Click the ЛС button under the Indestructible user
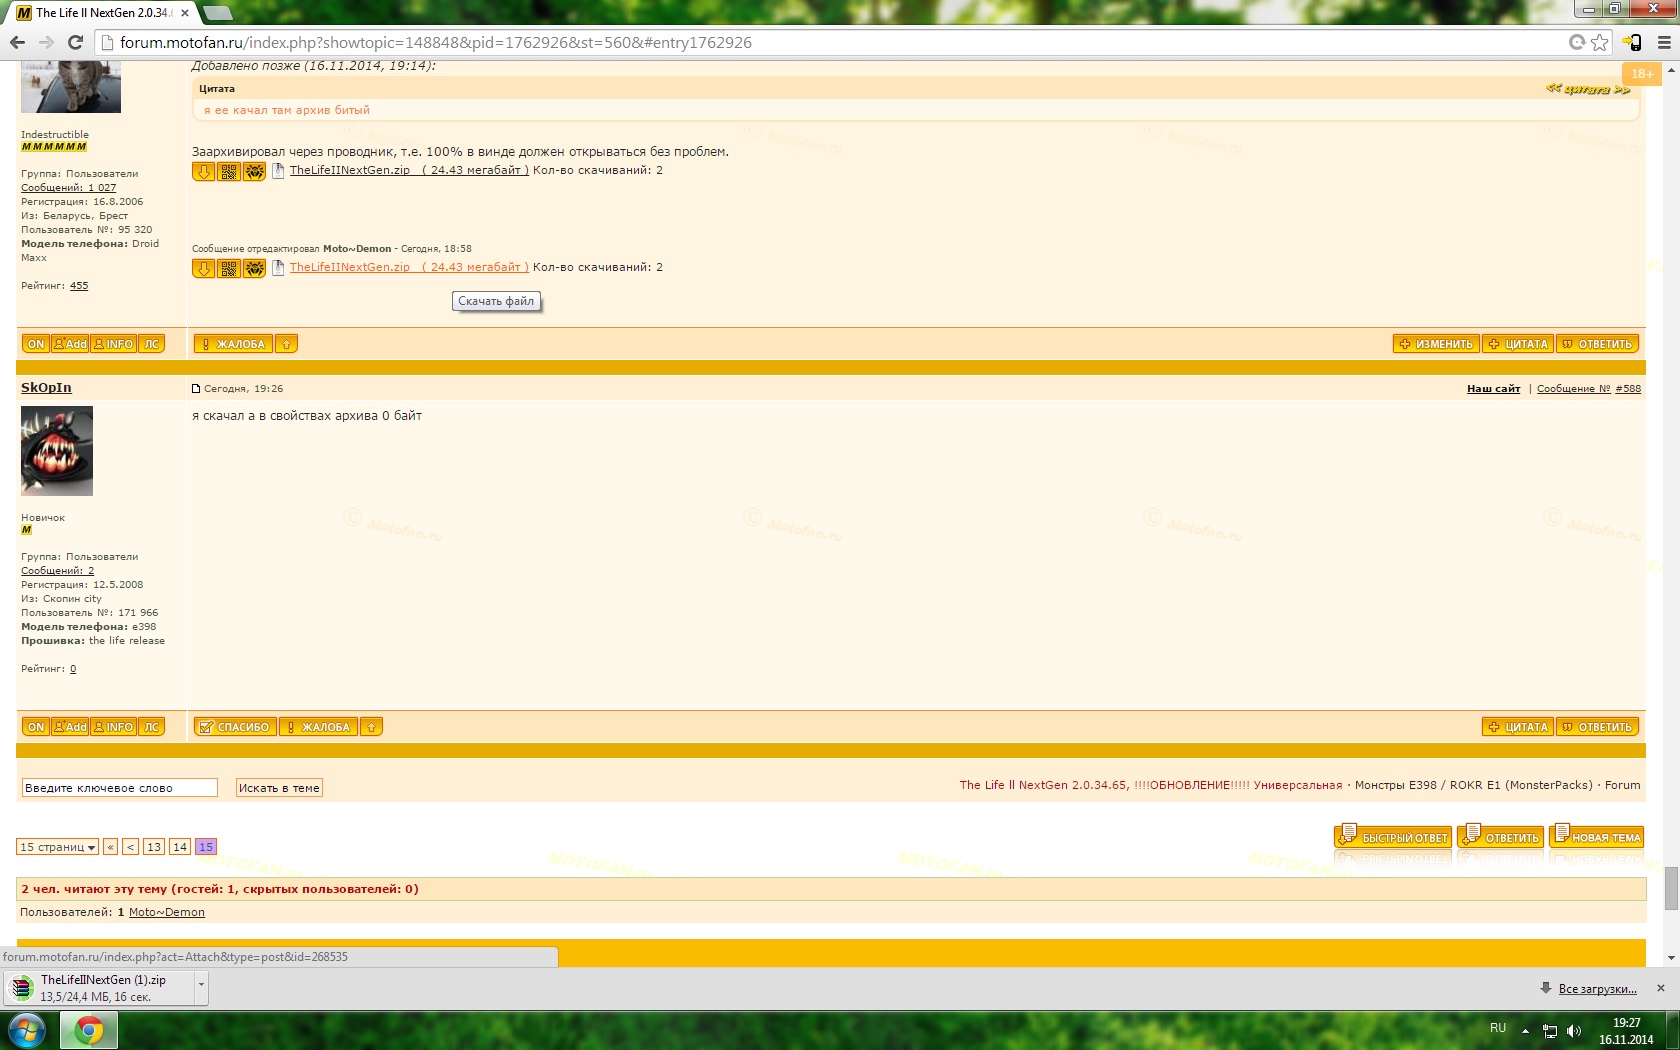The width and height of the screenshot is (1680, 1050). (x=151, y=344)
